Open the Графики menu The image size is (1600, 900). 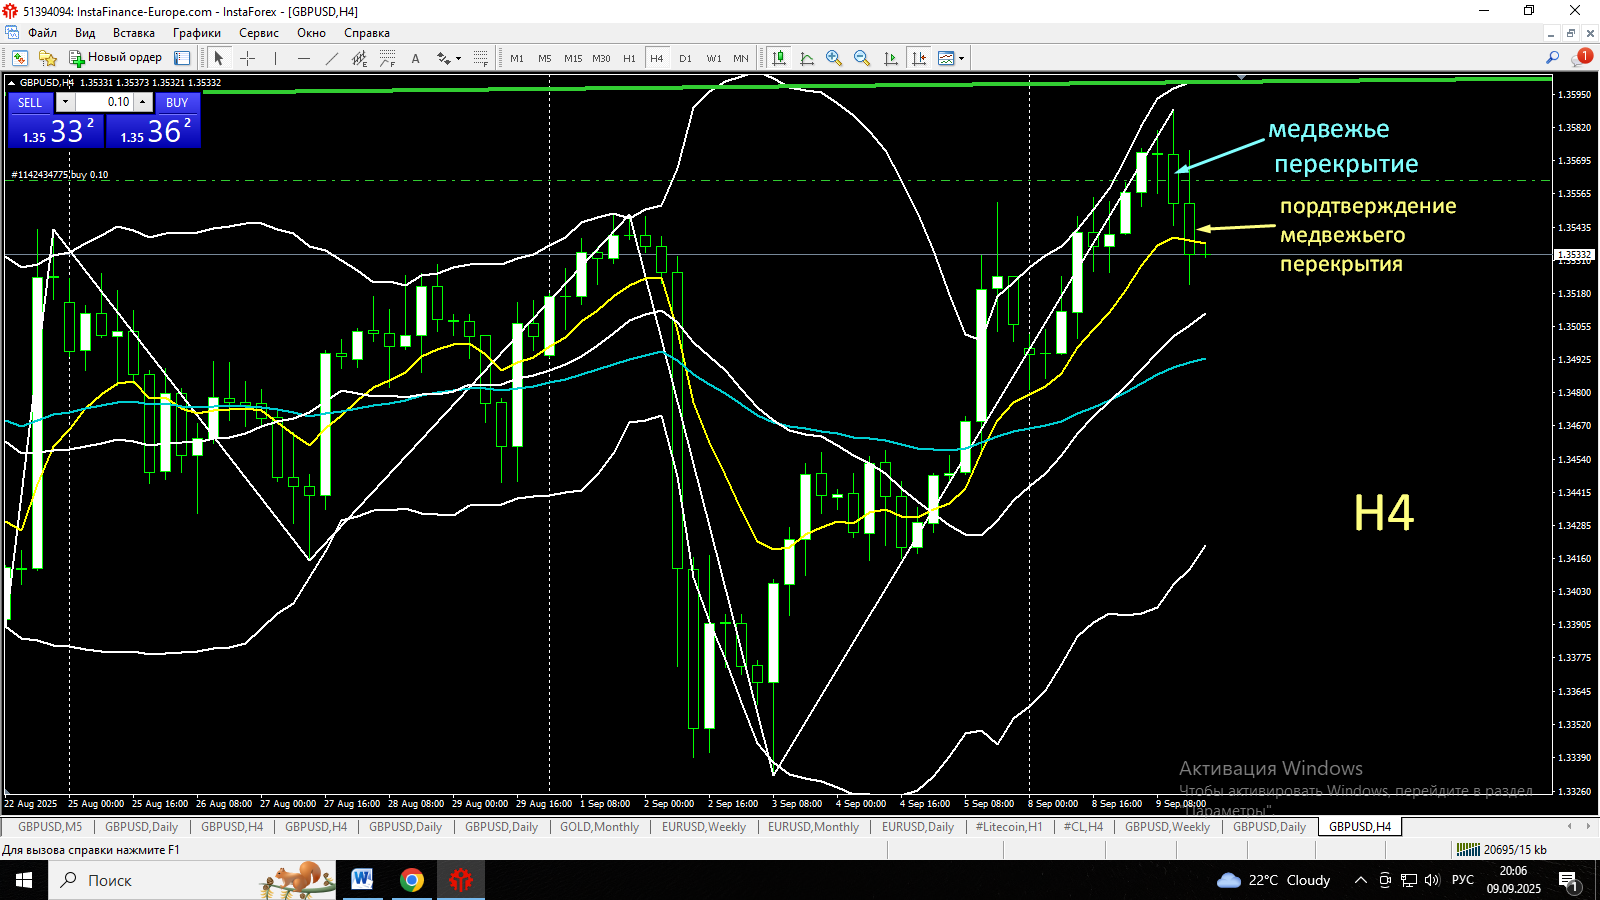197,33
